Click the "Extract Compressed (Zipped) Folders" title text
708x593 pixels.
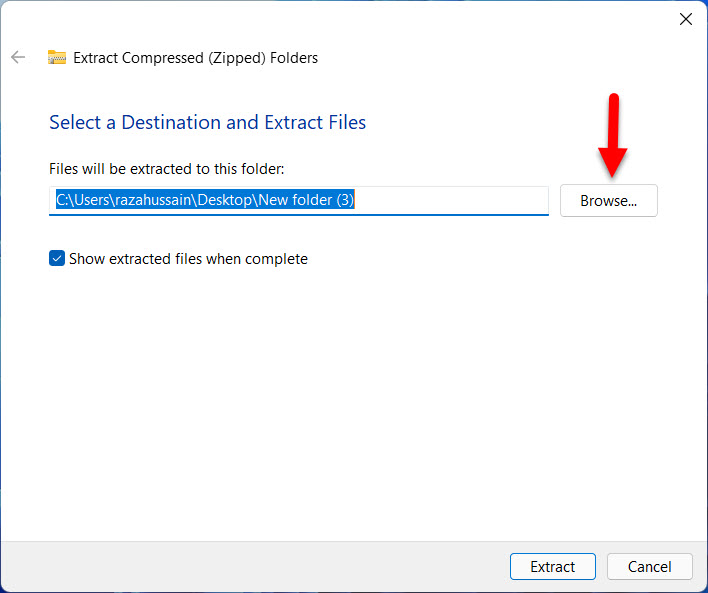195,58
